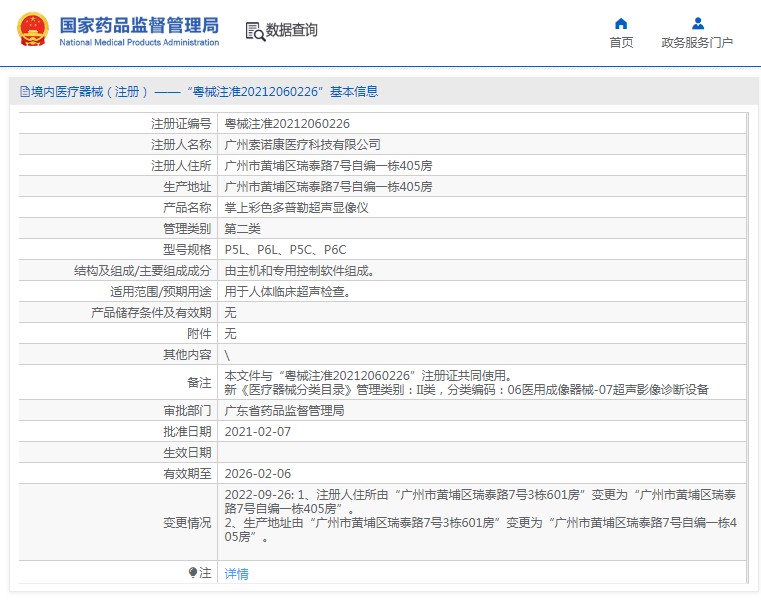The image size is (761, 604).
Task: Click the expiry date 2026-02-06
Action: (x=257, y=474)
